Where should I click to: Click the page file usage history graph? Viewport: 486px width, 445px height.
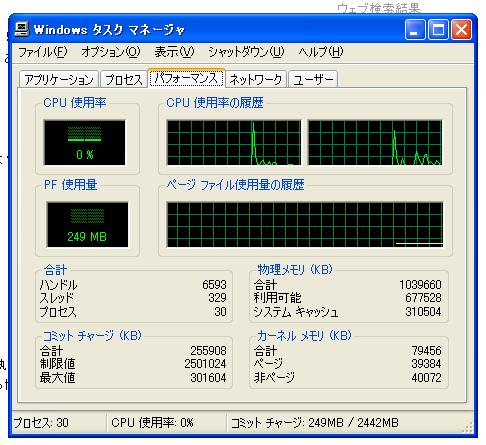(x=305, y=225)
